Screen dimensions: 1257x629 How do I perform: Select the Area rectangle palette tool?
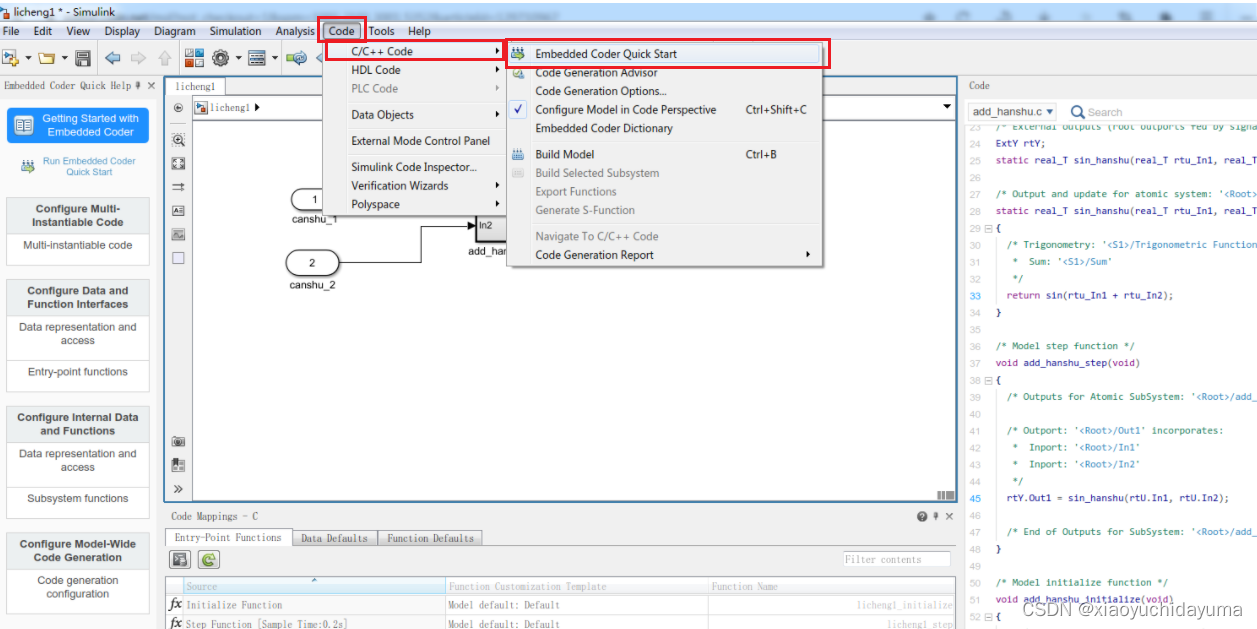point(178,258)
